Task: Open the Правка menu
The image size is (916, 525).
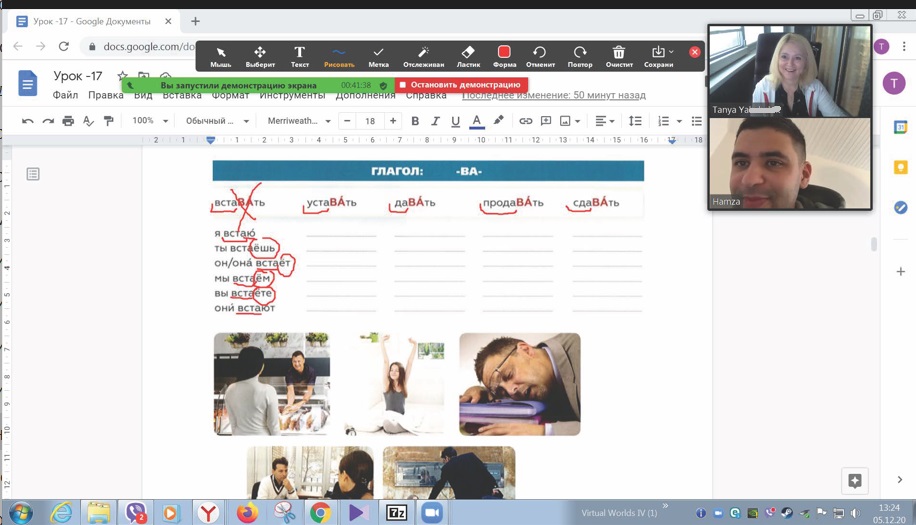Action: [x=105, y=96]
